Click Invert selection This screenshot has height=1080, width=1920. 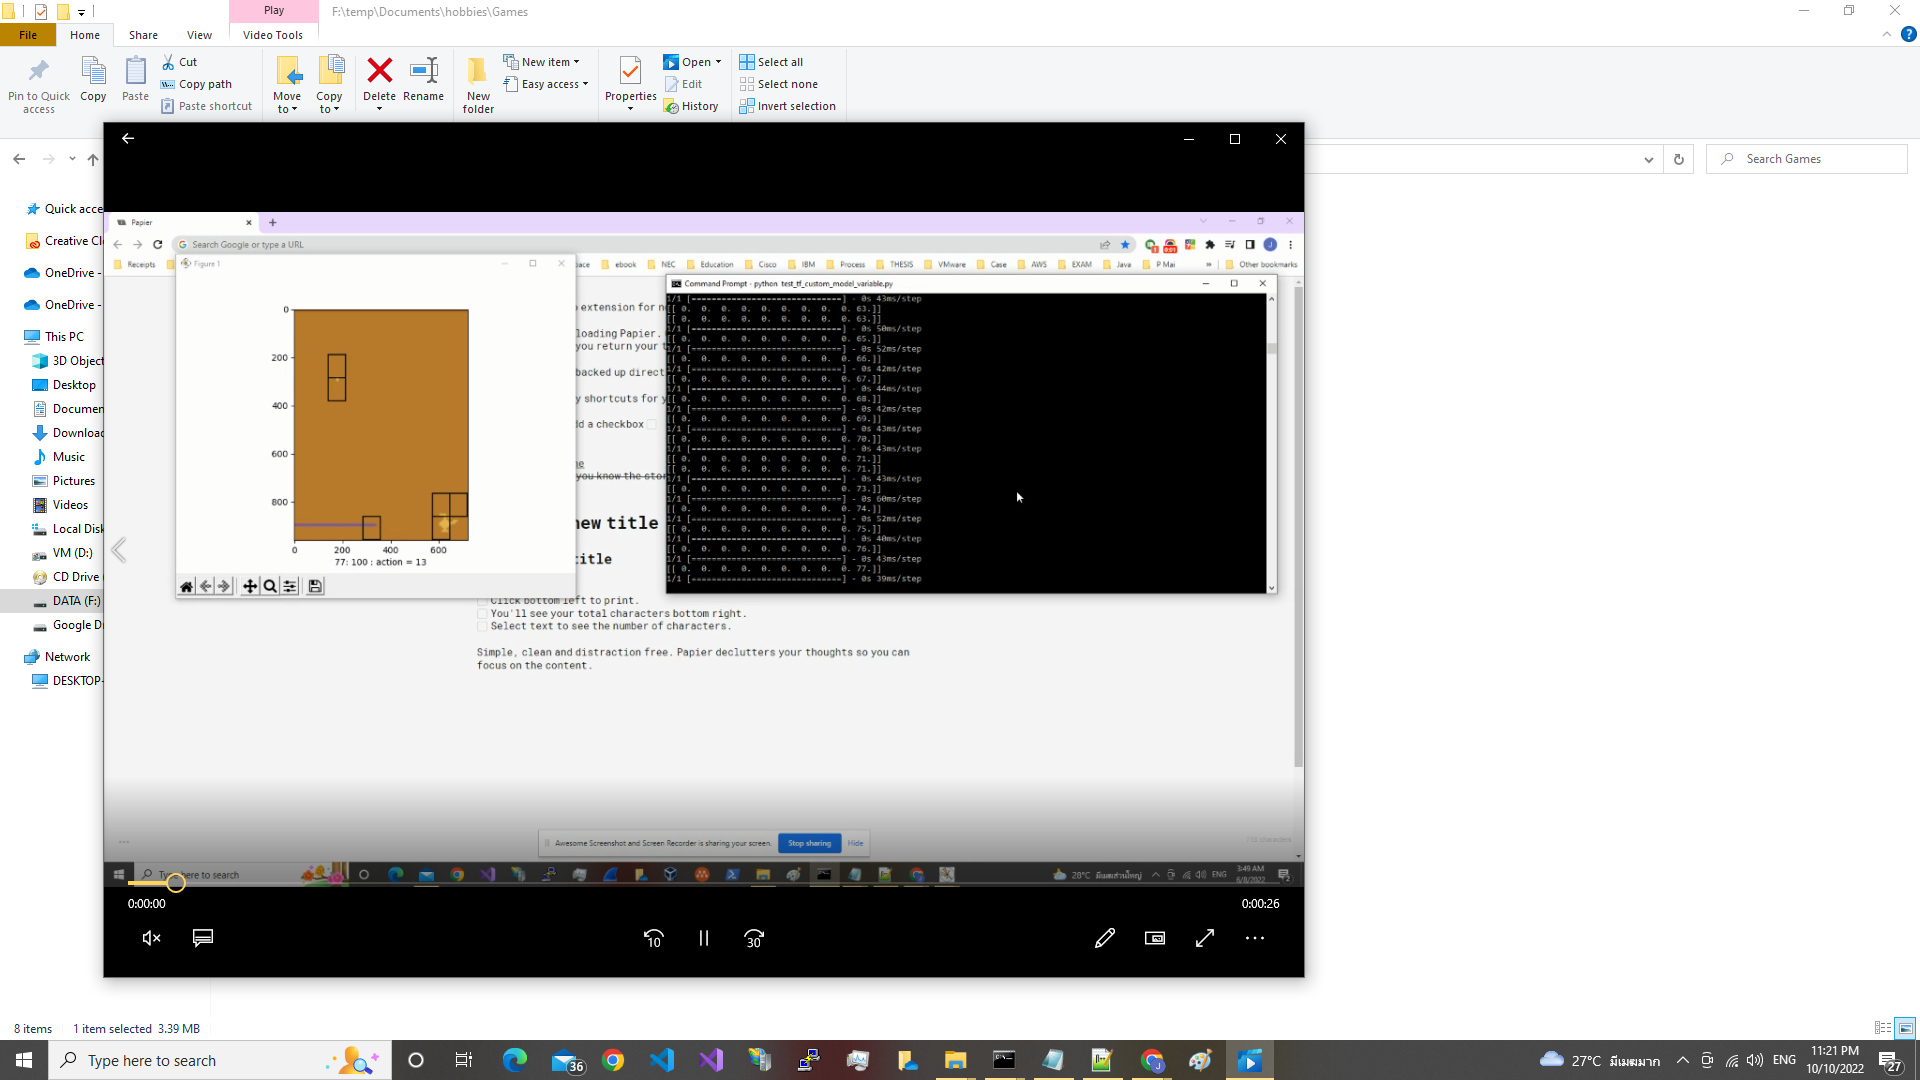[787, 106]
